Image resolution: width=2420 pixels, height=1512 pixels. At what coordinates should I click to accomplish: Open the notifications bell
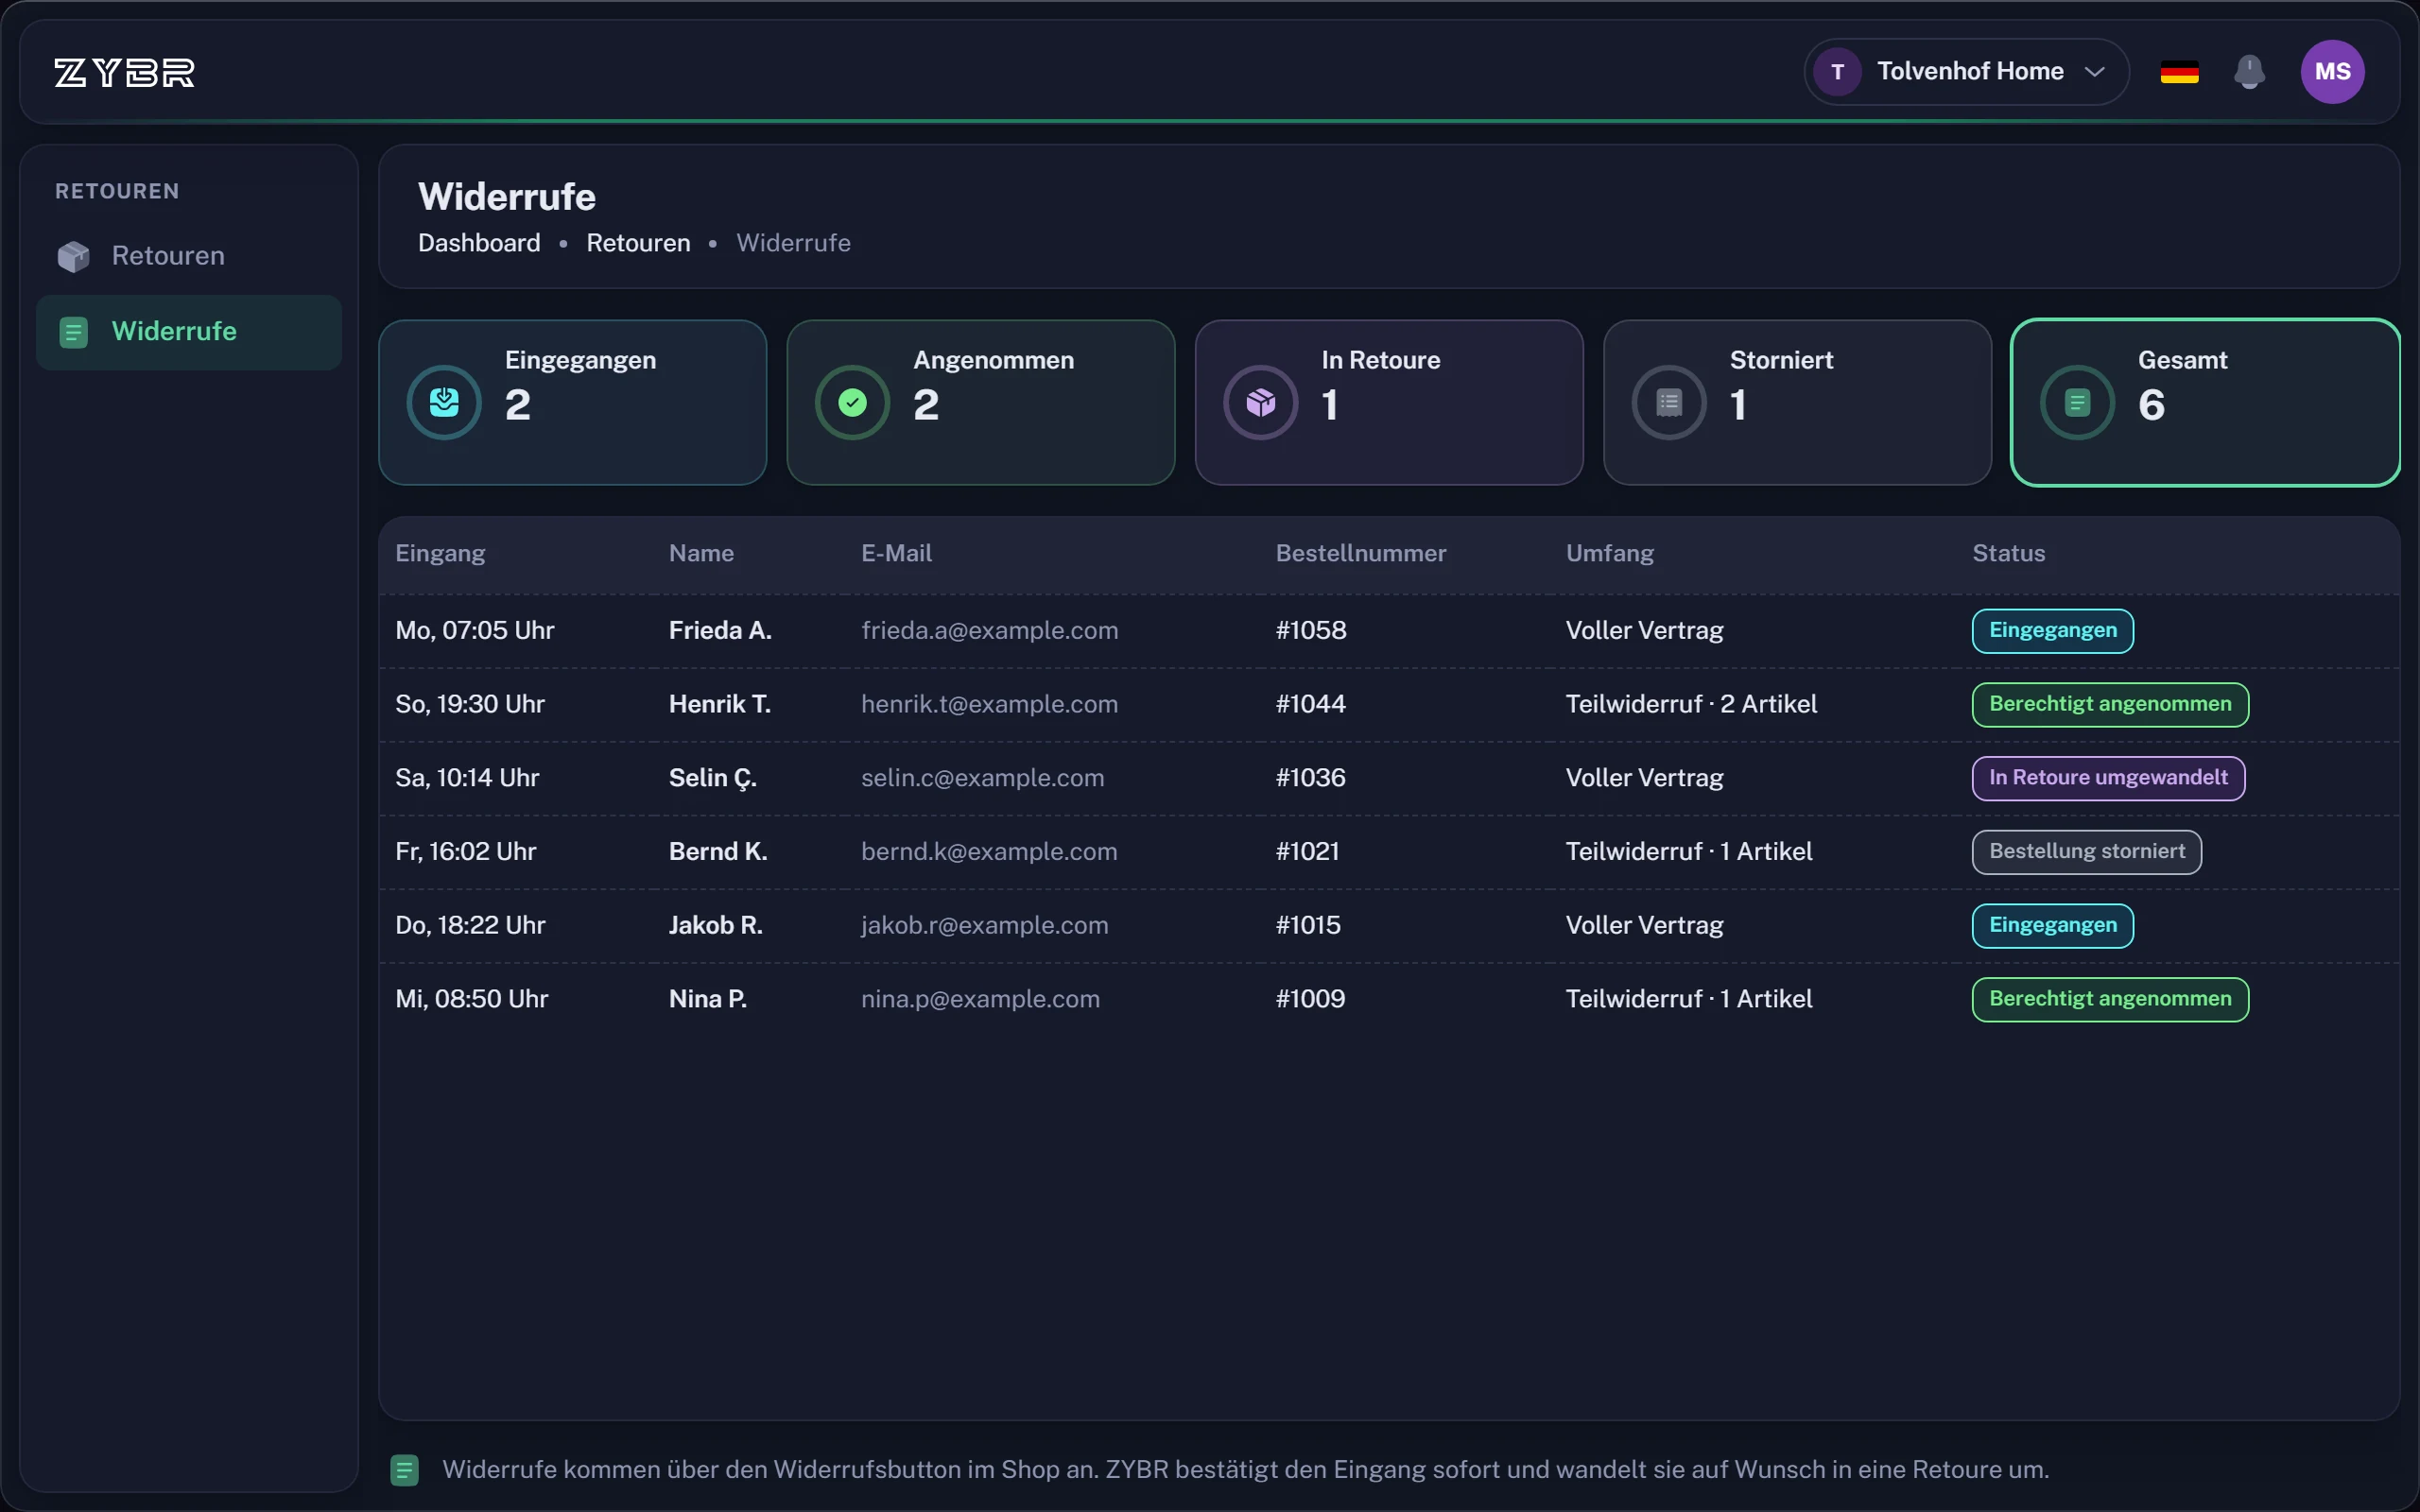point(2249,72)
